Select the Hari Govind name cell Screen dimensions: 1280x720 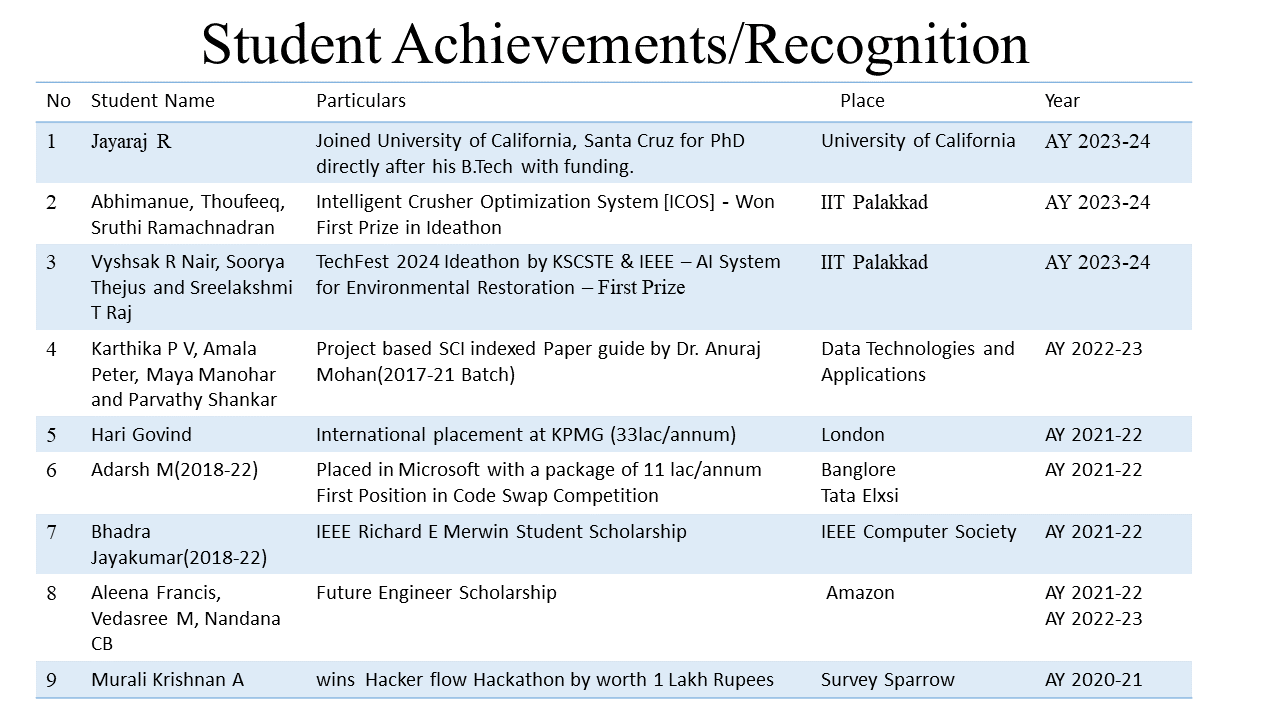[x=141, y=435]
